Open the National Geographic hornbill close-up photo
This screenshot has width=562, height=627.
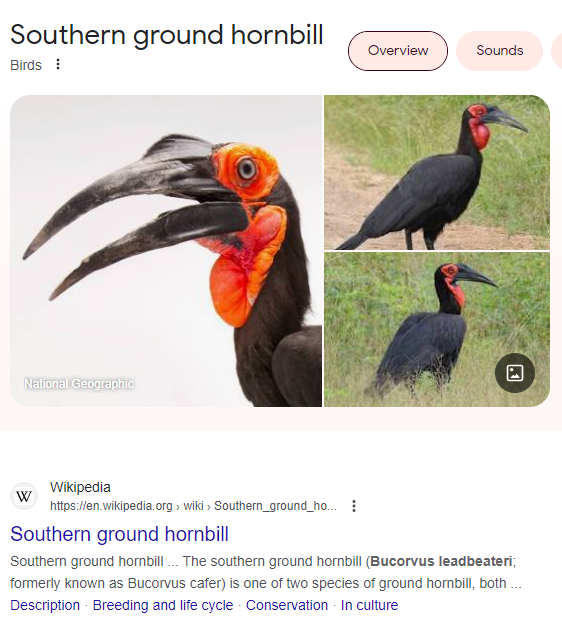(x=166, y=251)
